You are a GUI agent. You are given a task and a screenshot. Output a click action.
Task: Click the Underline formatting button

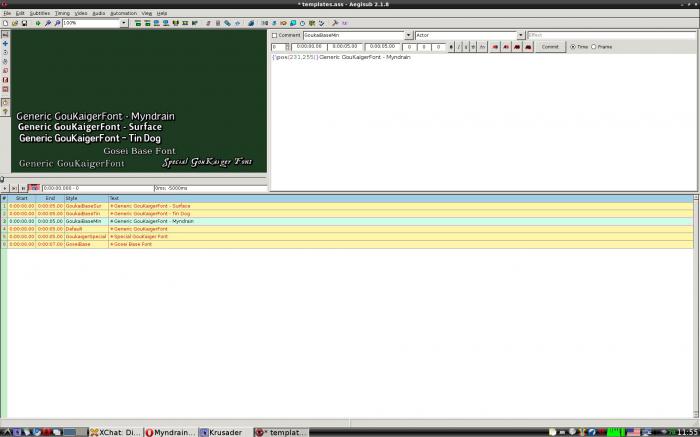pyautogui.click(x=466, y=47)
